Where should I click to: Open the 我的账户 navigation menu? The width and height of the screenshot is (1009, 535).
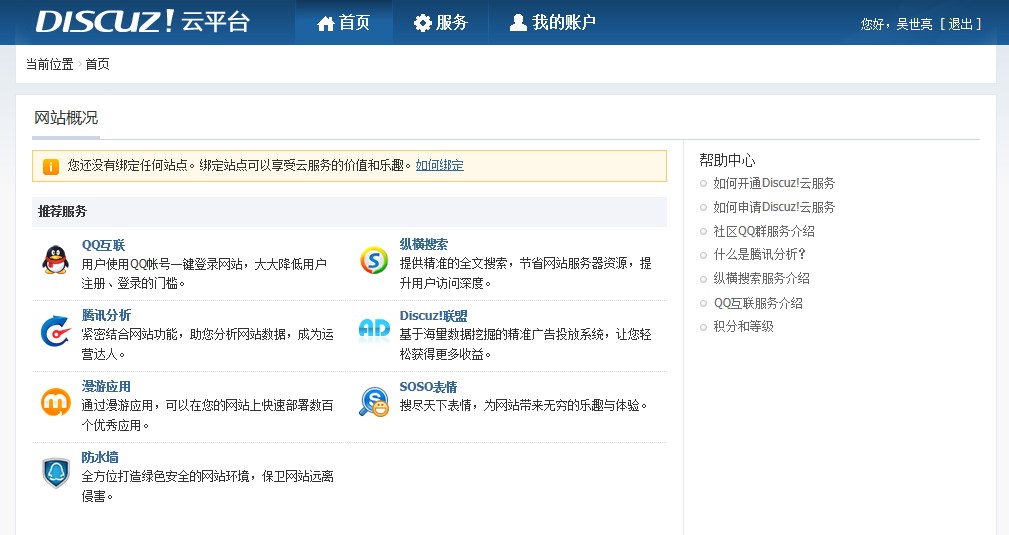[553, 23]
